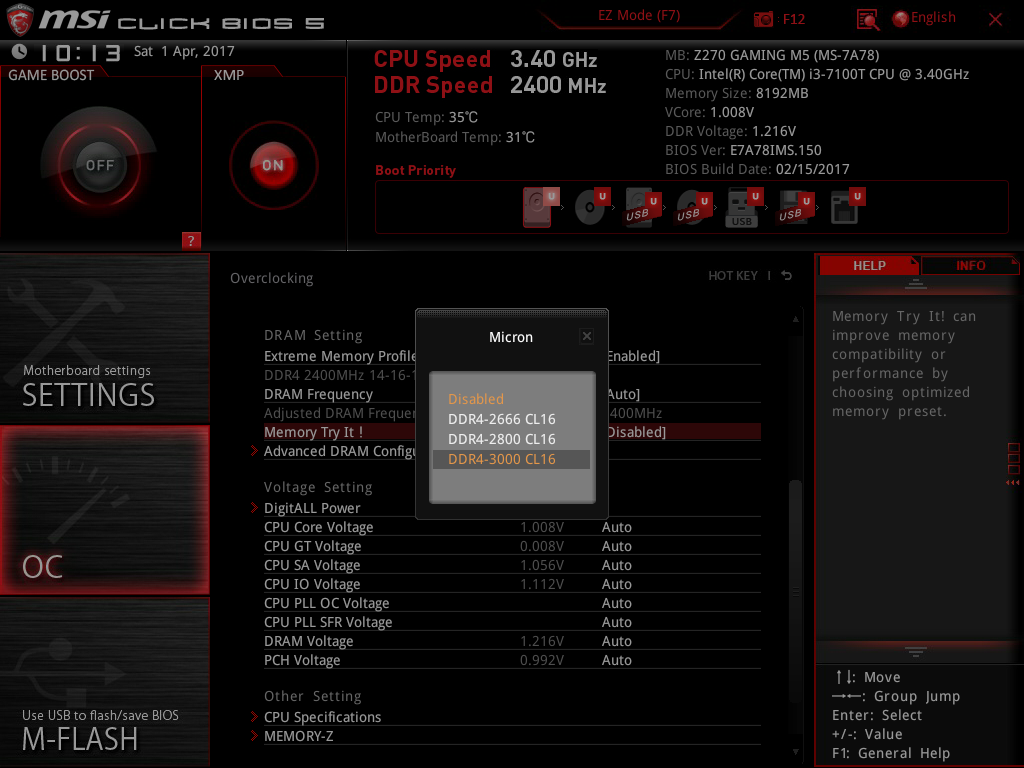Switch to EZ Mode (F7)
1024x768 pixels.
tap(639, 15)
